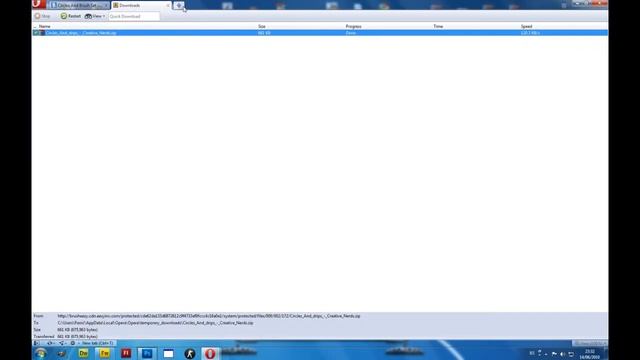Open the Opera Link sync icon in status bar

tap(50, 343)
